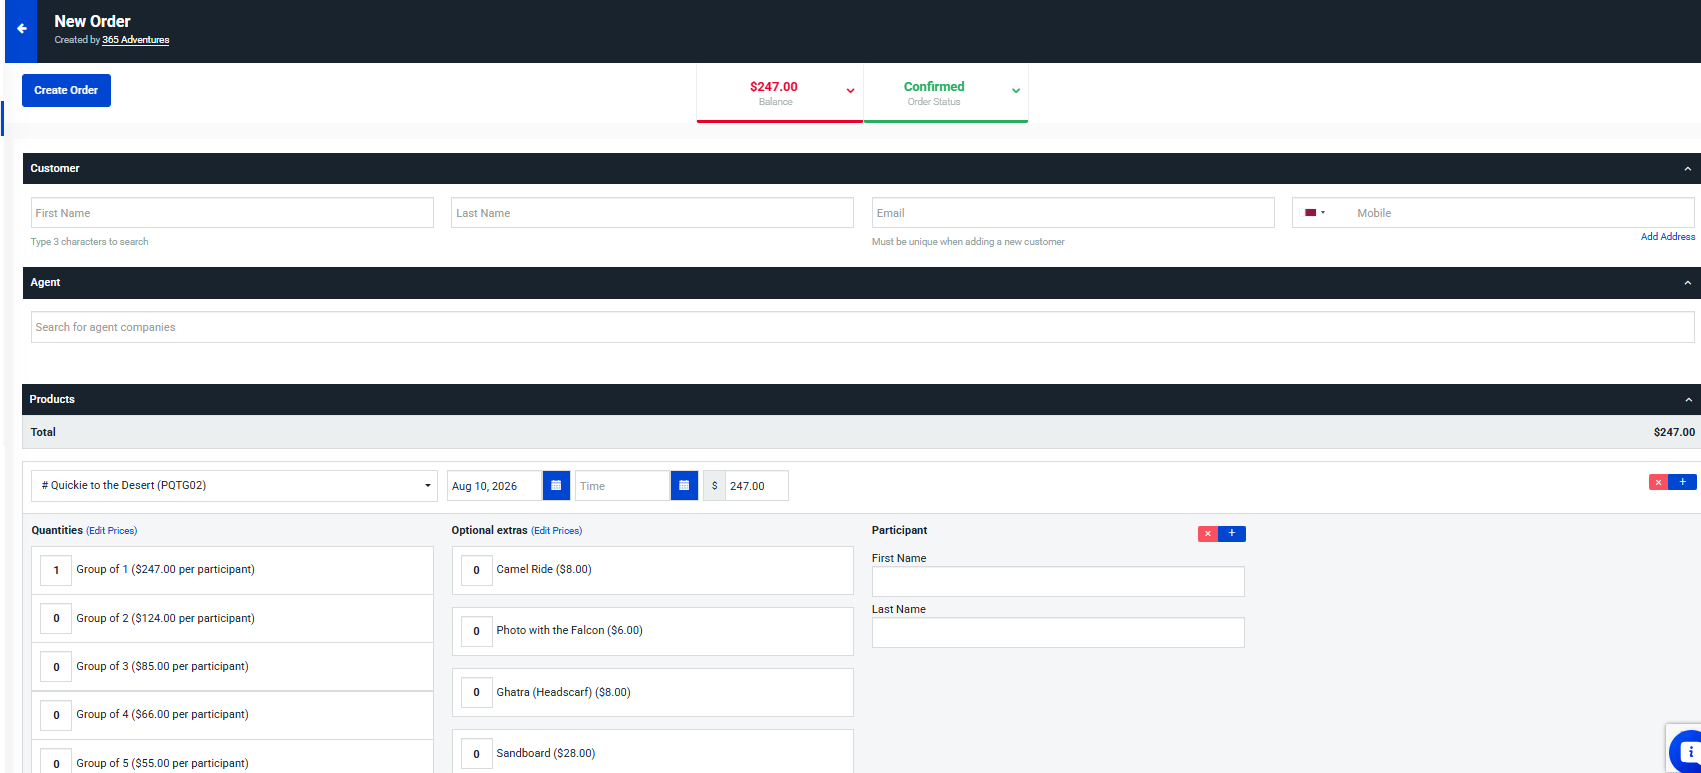The width and height of the screenshot is (1701, 773).
Task: Set quantity for Camel Ride extra
Action: pyautogui.click(x=476, y=570)
